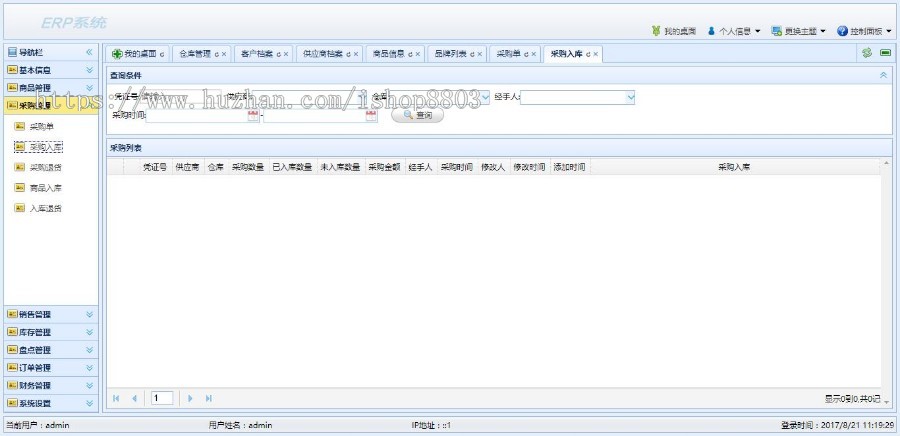Open the 经手人 combo box dropdown arrow
Screen dimensions: 900x436
[x=630, y=98]
